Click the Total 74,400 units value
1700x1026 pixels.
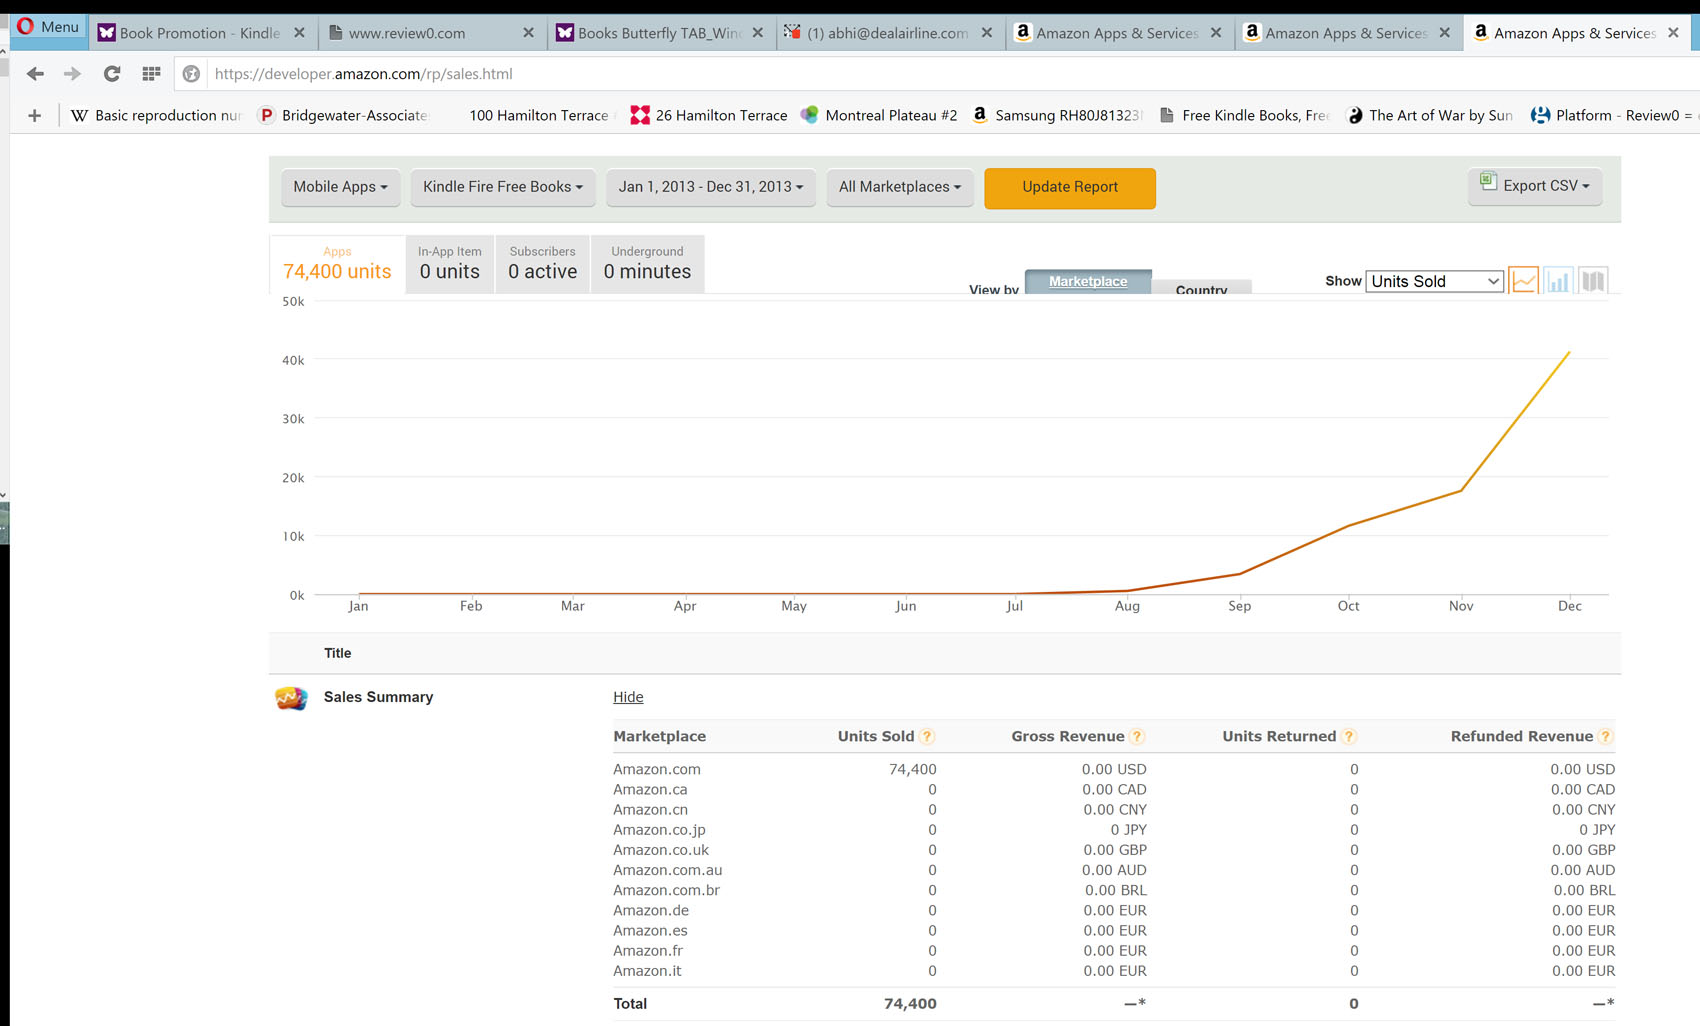(x=910, y=1004)
